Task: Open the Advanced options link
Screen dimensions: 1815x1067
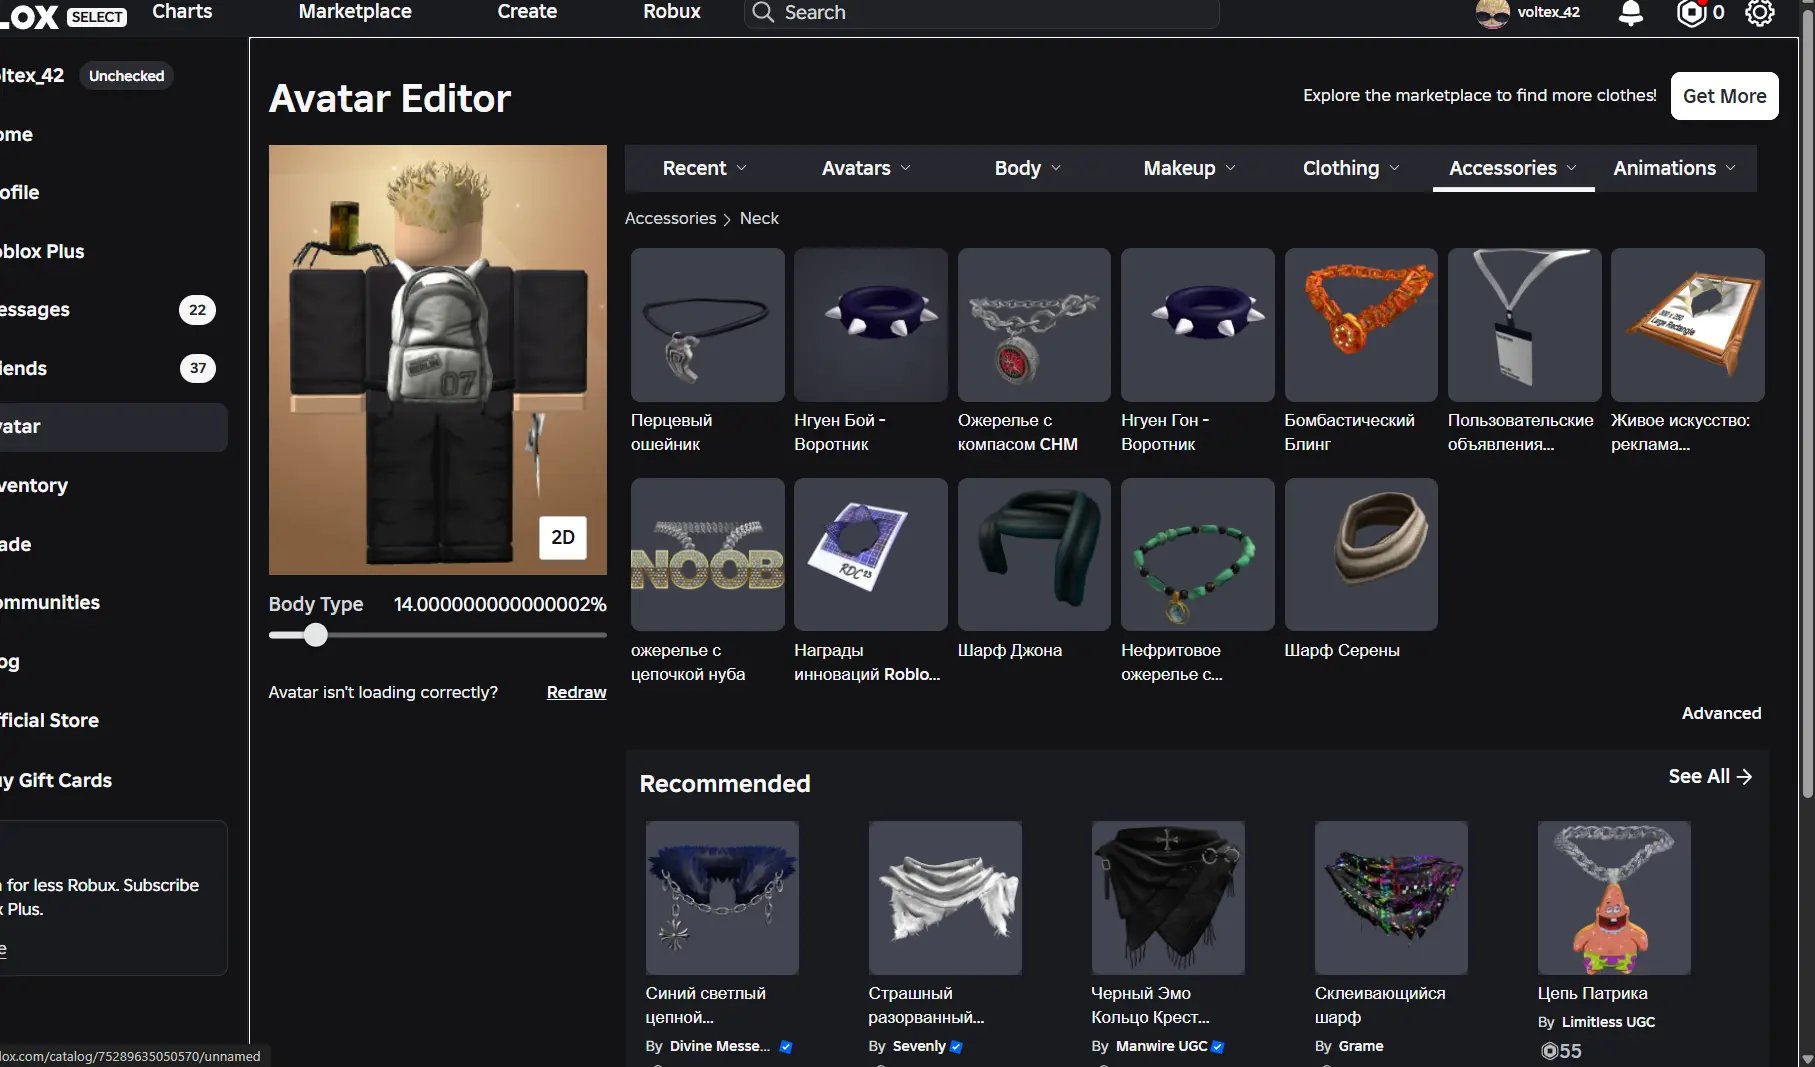Action: click(1721, 713)
